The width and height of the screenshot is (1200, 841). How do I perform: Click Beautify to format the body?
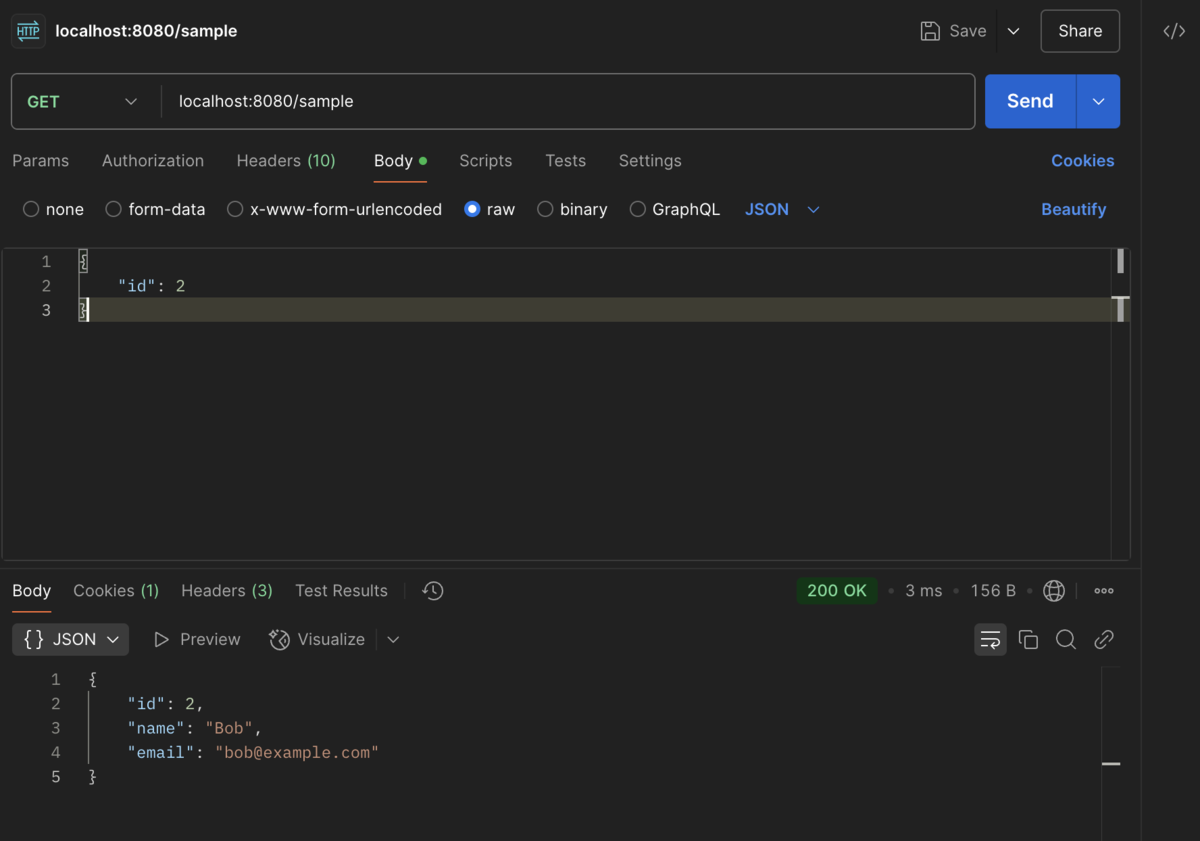pyautogui.click(x=1074, y=209)
